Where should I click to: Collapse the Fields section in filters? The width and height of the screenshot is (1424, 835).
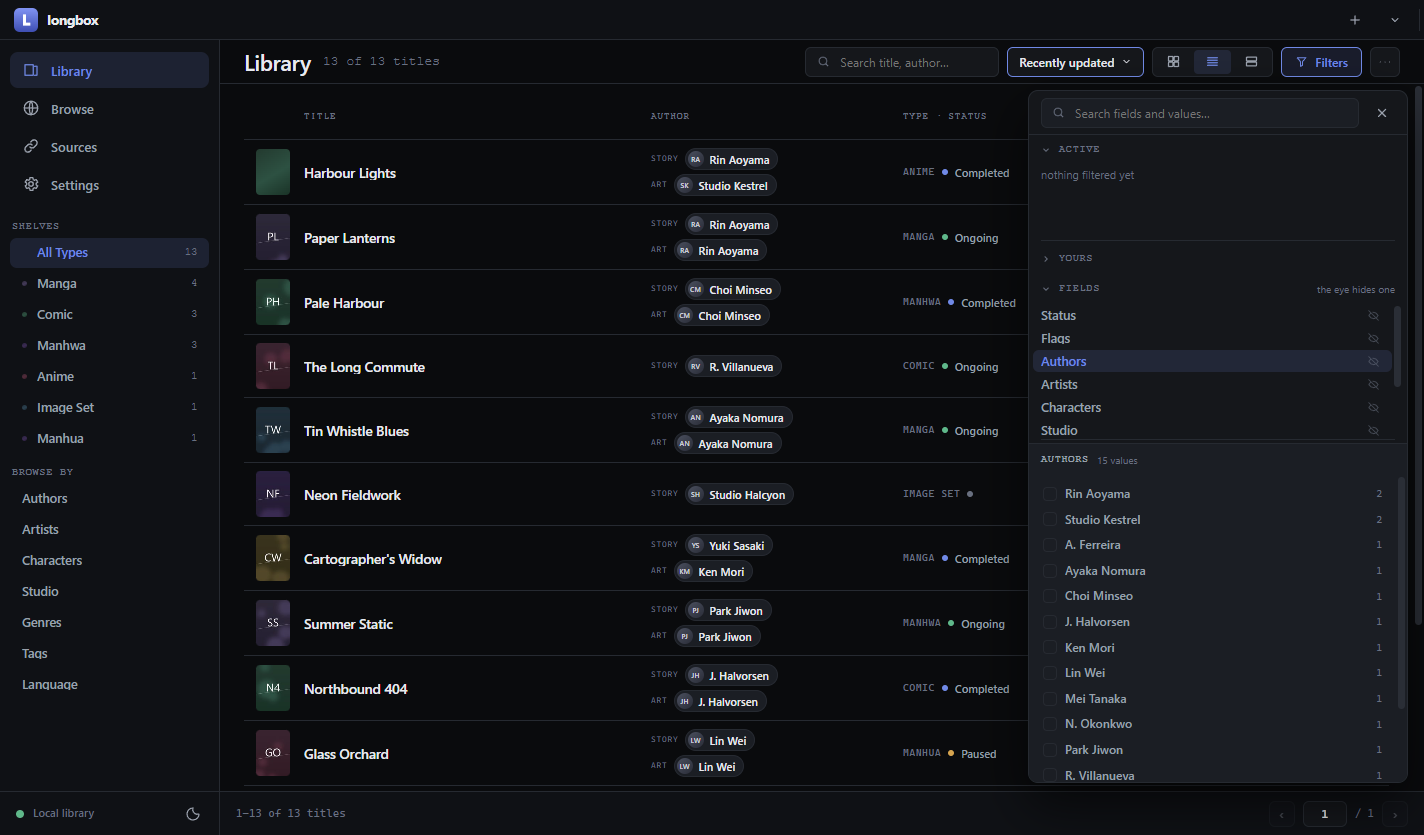(x=1070, y=288)
